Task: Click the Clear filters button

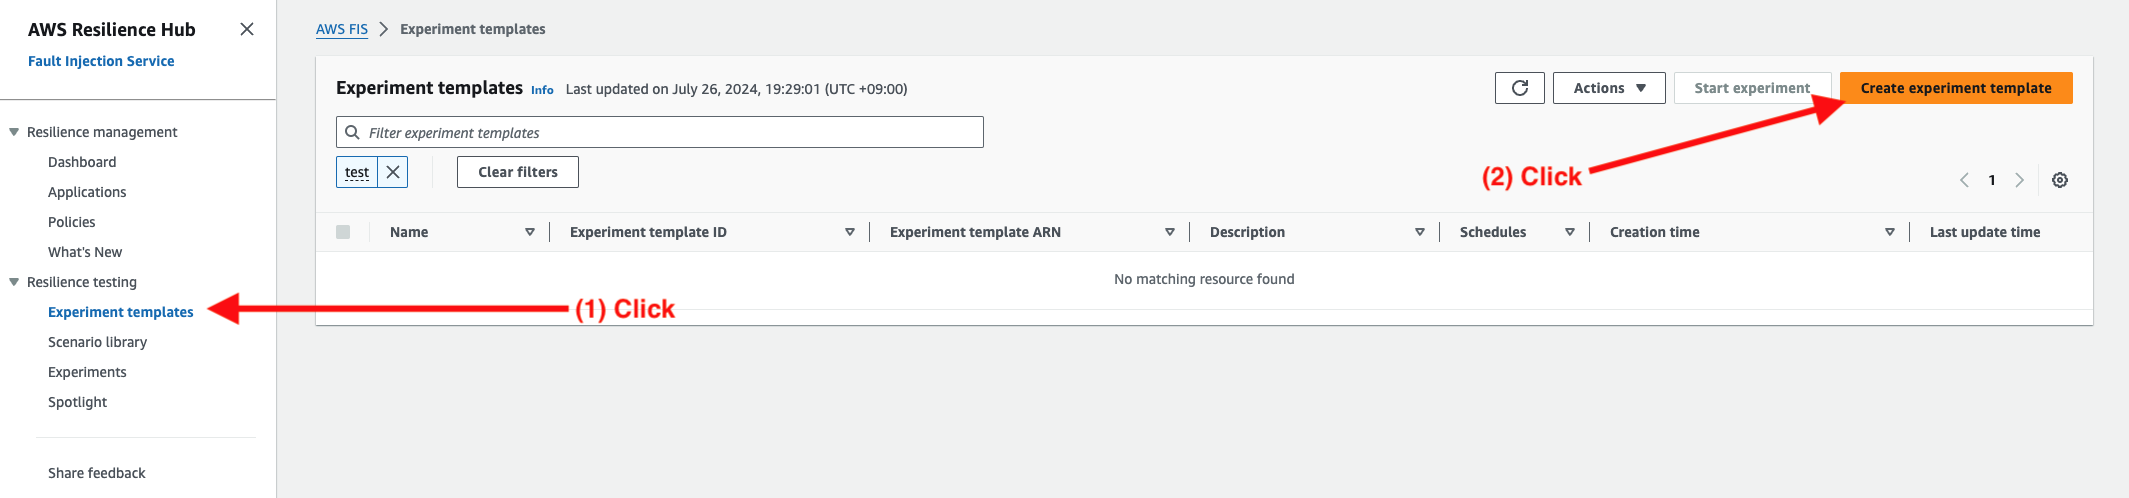Action: point(518,172)
